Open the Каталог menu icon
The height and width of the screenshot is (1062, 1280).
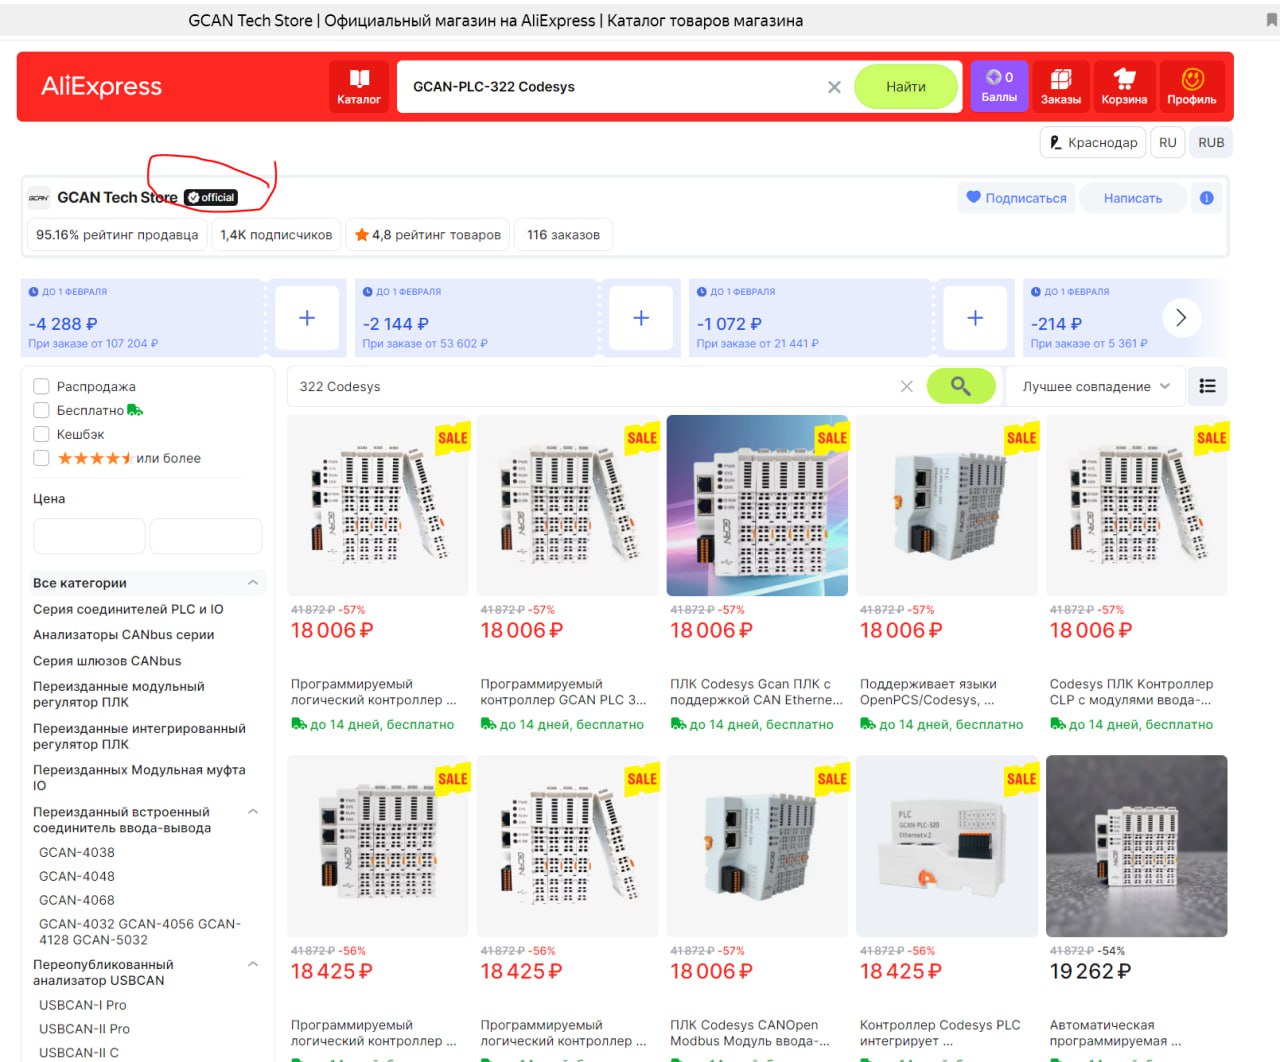(359, 87)
